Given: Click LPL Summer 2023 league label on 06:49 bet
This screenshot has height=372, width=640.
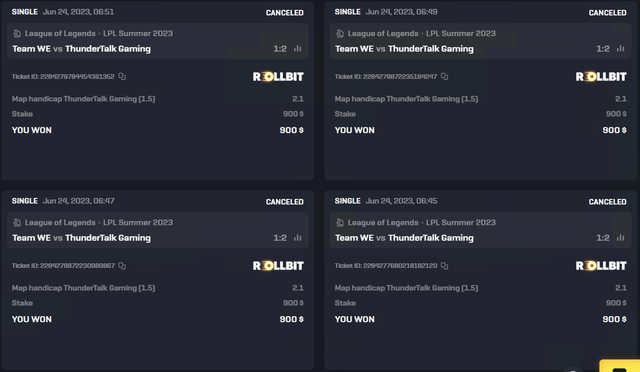Looking at the screenshot, I should pos(461,33).
